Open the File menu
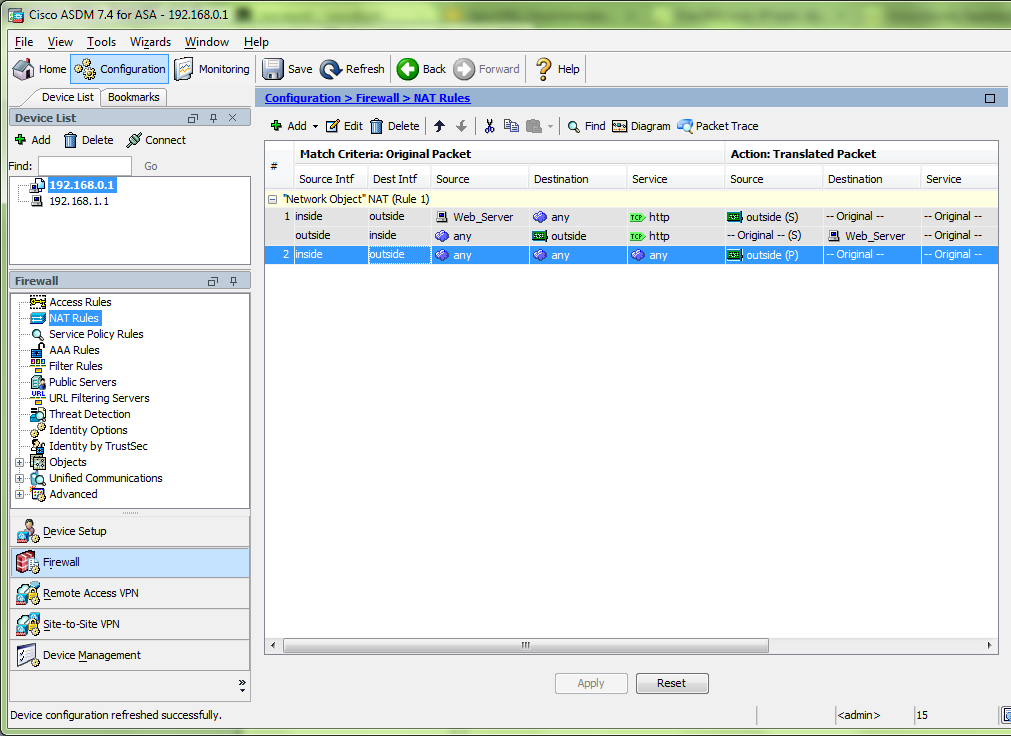The image size is (1011, 736). (x=24, y=42)
